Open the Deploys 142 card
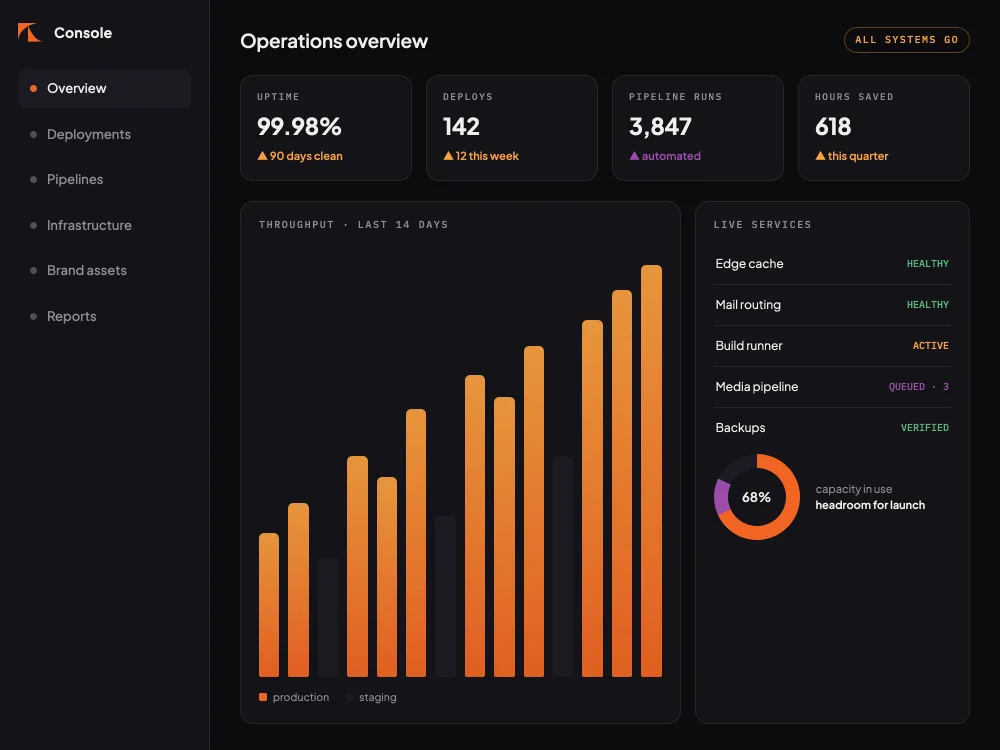1000x750 pixels. (x=511, y=128)
